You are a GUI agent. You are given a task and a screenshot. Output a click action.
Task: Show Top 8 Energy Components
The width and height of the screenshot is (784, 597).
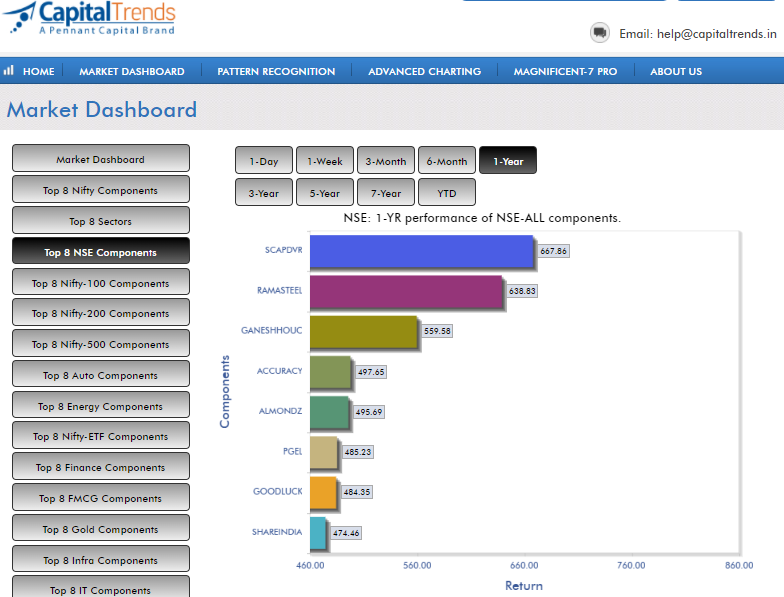point(100,405)
